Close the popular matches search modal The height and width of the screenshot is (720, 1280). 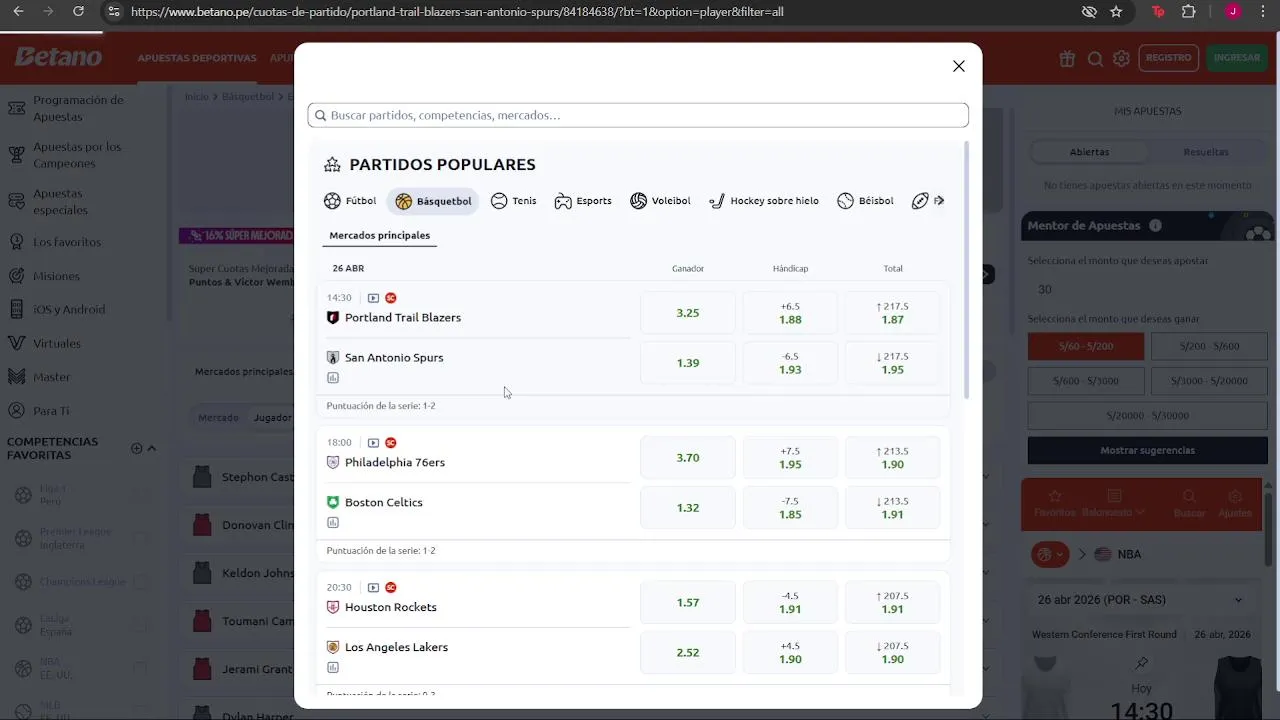coord(958,66)
